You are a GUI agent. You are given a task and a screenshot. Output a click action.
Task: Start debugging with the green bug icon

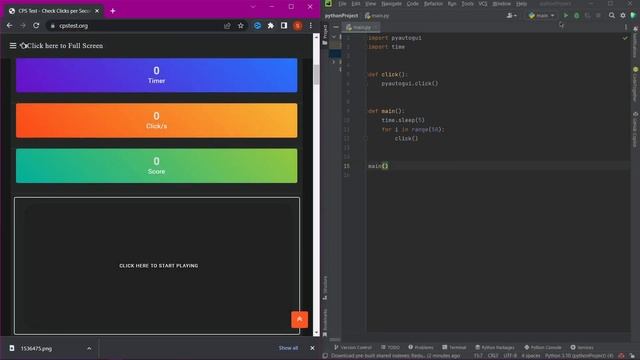577,16
